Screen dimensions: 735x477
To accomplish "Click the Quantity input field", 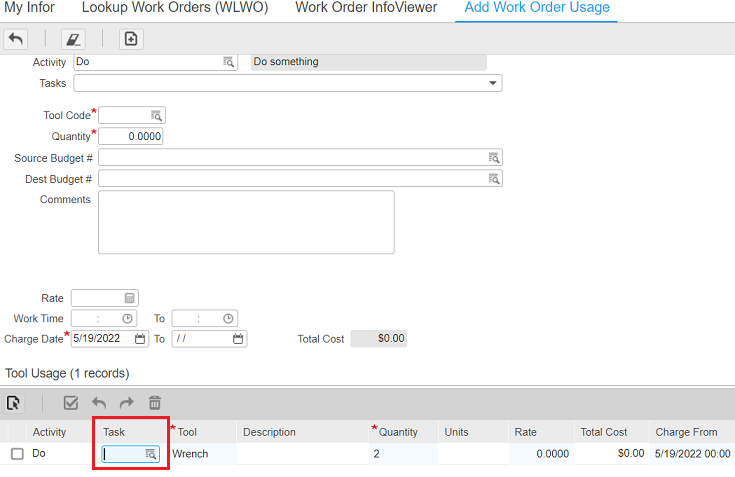I will point(130,136).
